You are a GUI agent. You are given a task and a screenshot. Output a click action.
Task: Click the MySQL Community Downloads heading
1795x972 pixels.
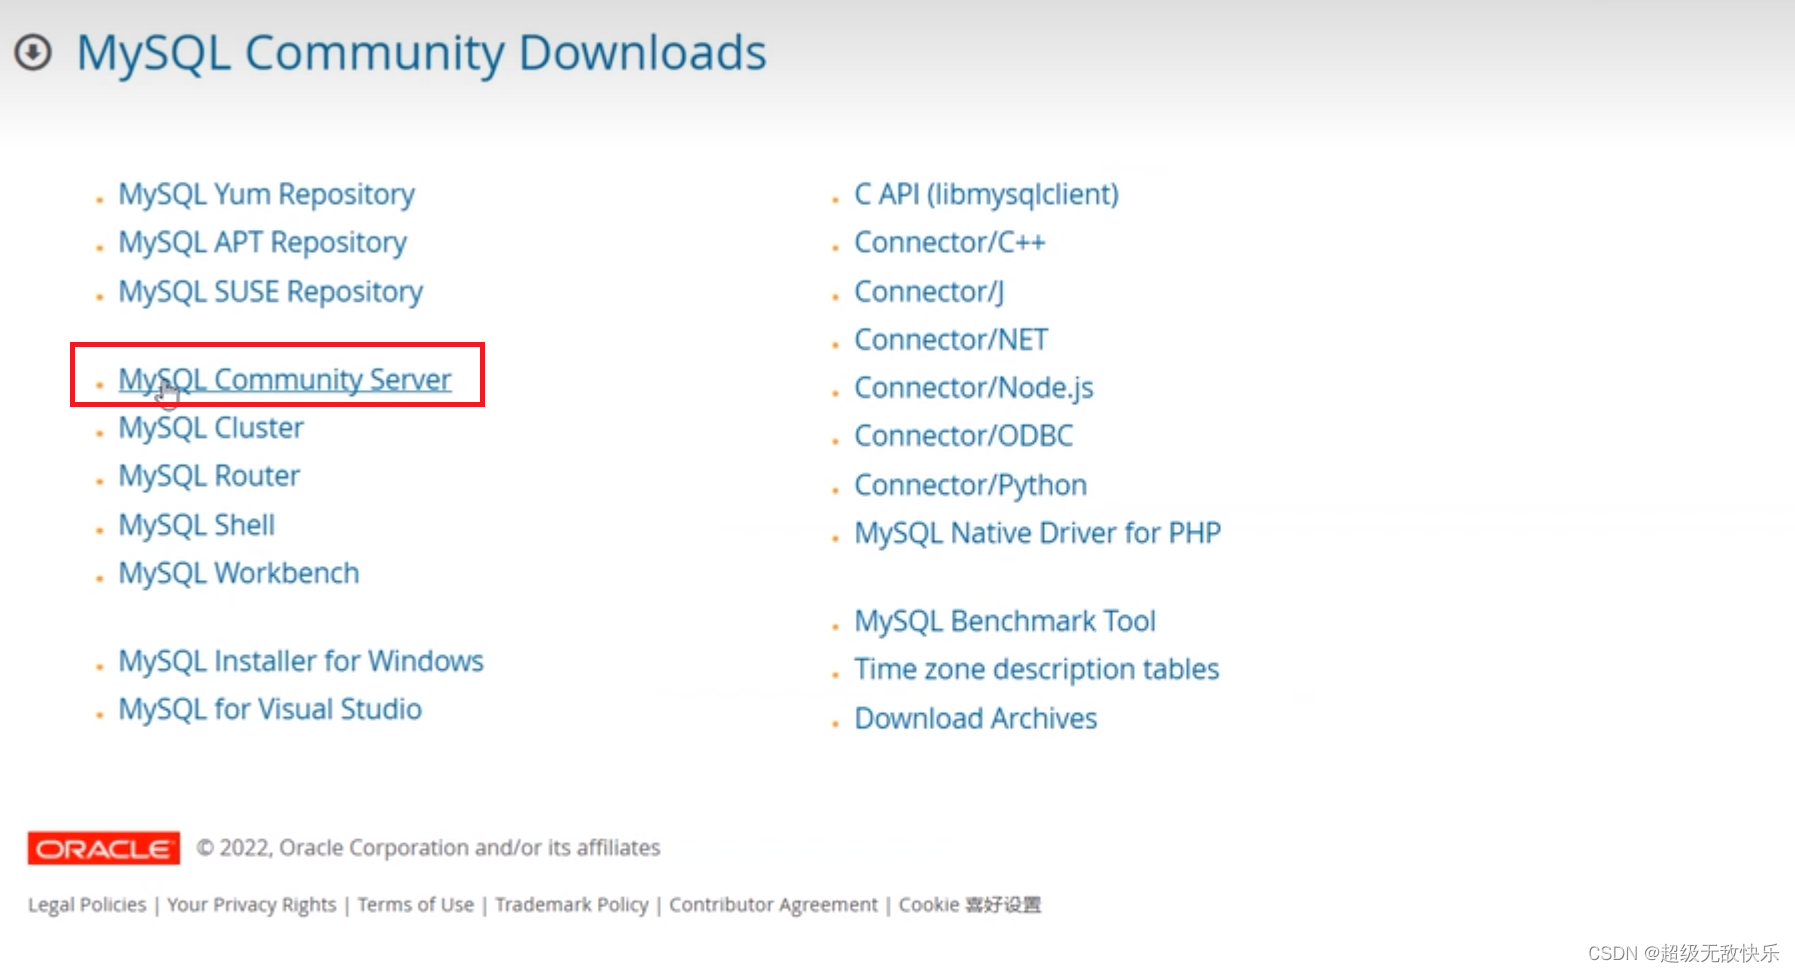coord(421,53)
